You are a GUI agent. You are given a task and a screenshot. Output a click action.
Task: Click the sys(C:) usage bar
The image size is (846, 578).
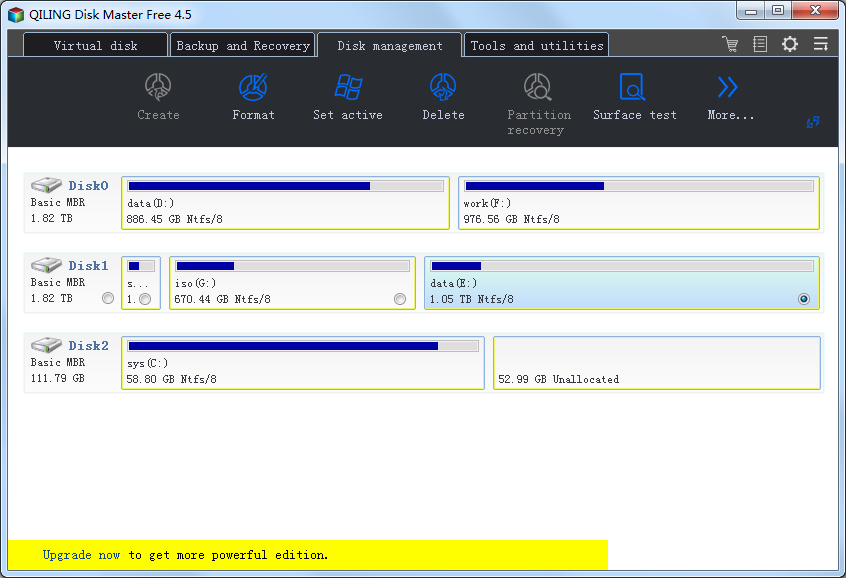303,346
